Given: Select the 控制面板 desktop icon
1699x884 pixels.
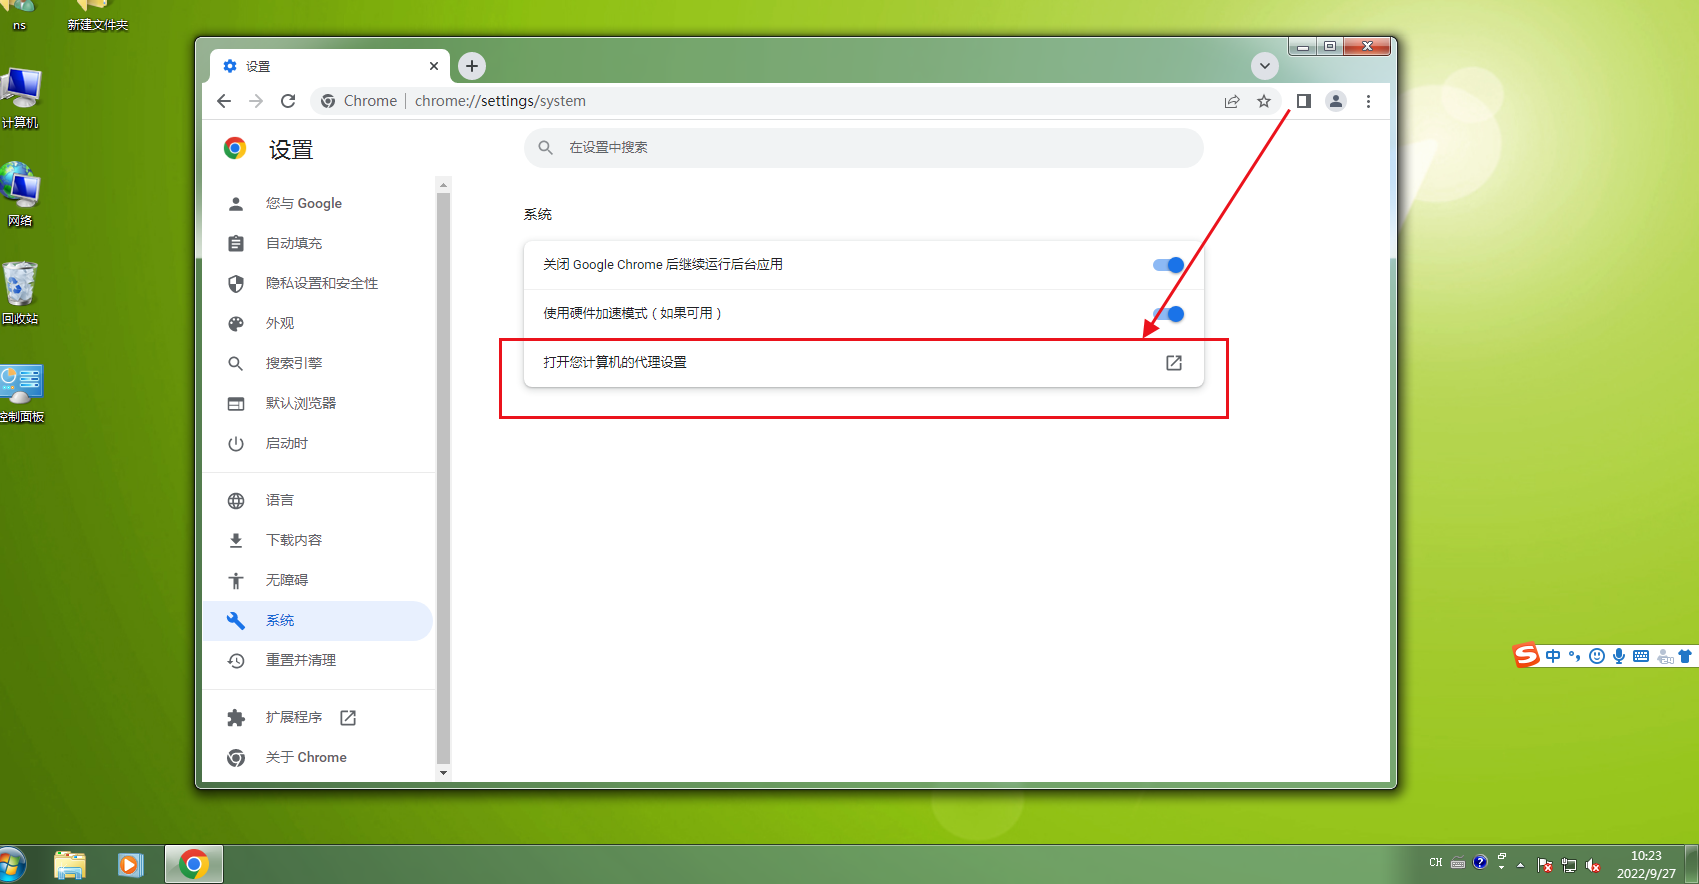Looking at the screenshot, I should (21, 394).
